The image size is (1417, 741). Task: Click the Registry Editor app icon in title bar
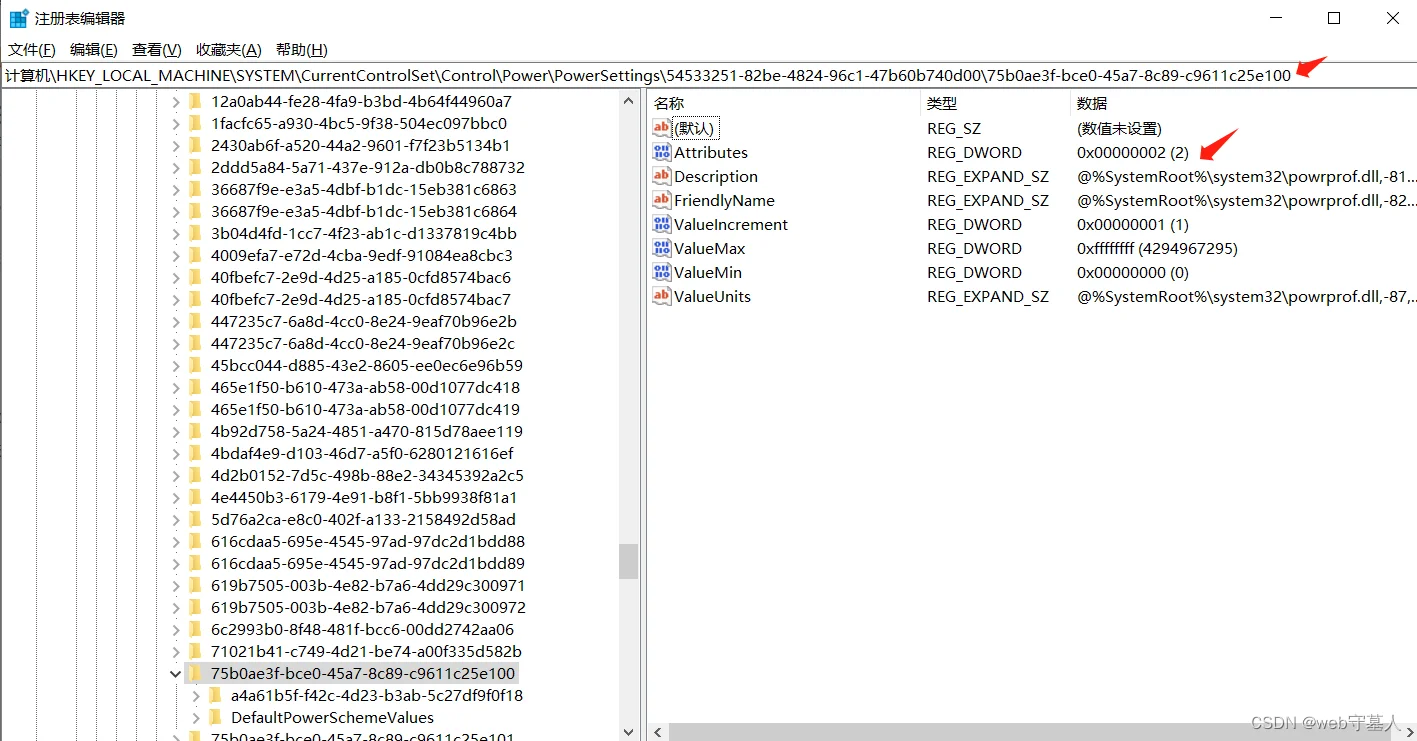click(x=18, y=18)
